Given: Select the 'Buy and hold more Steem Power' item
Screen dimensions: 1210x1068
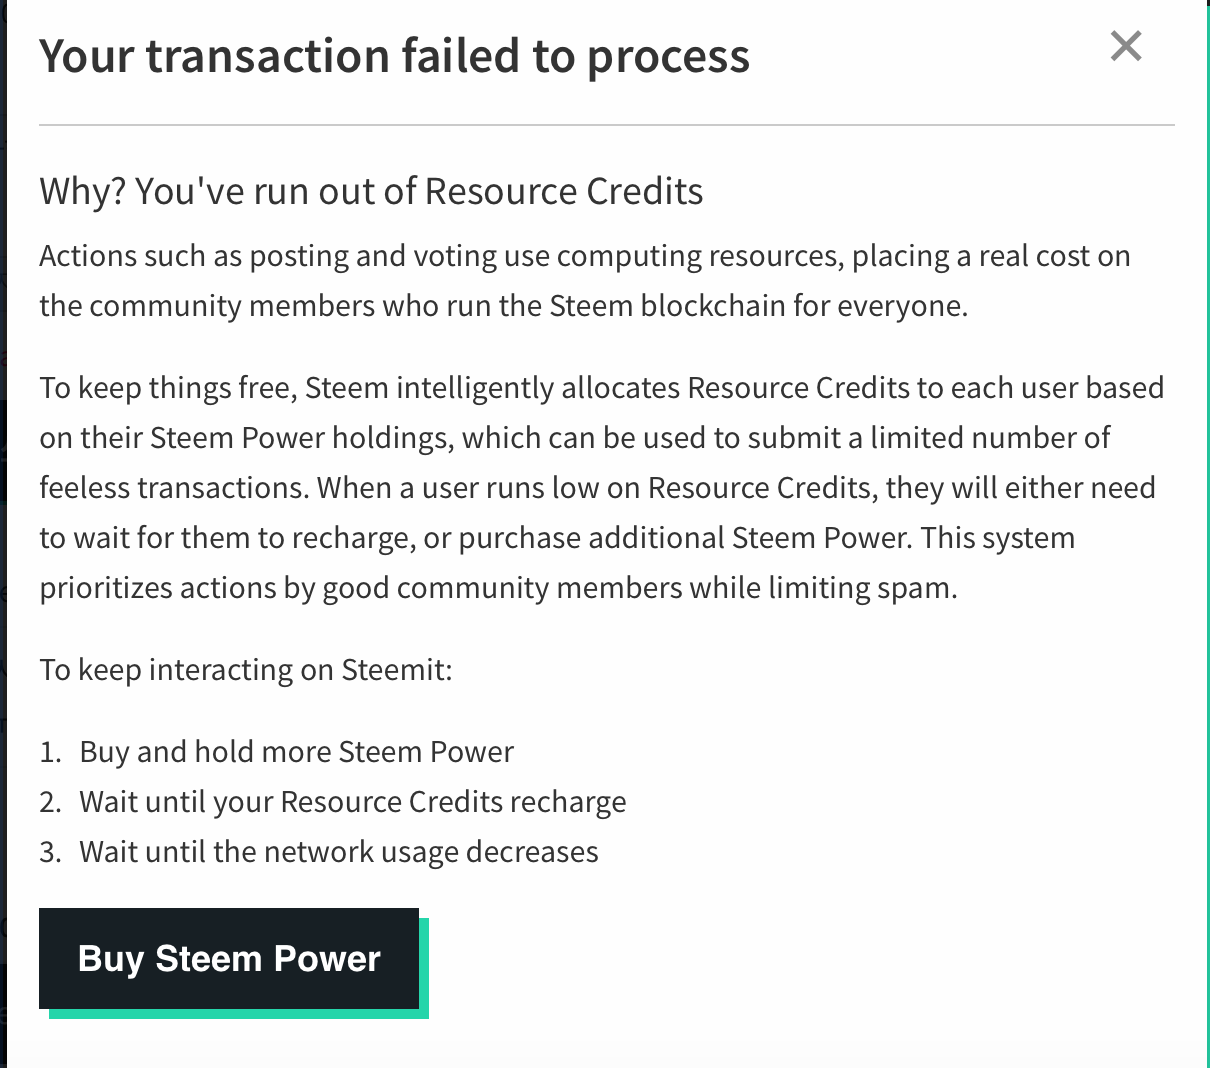Looking at the screenshot, I should click(x=296, y=751).
